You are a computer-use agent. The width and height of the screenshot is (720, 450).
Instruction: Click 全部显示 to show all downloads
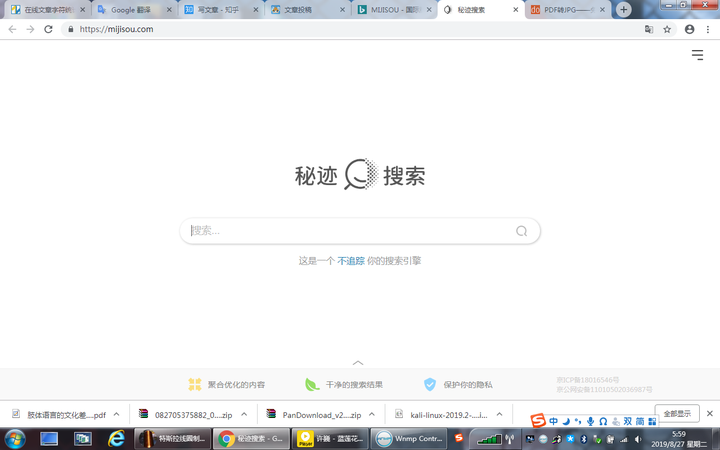pyautogui.click(x=677, y=414)
